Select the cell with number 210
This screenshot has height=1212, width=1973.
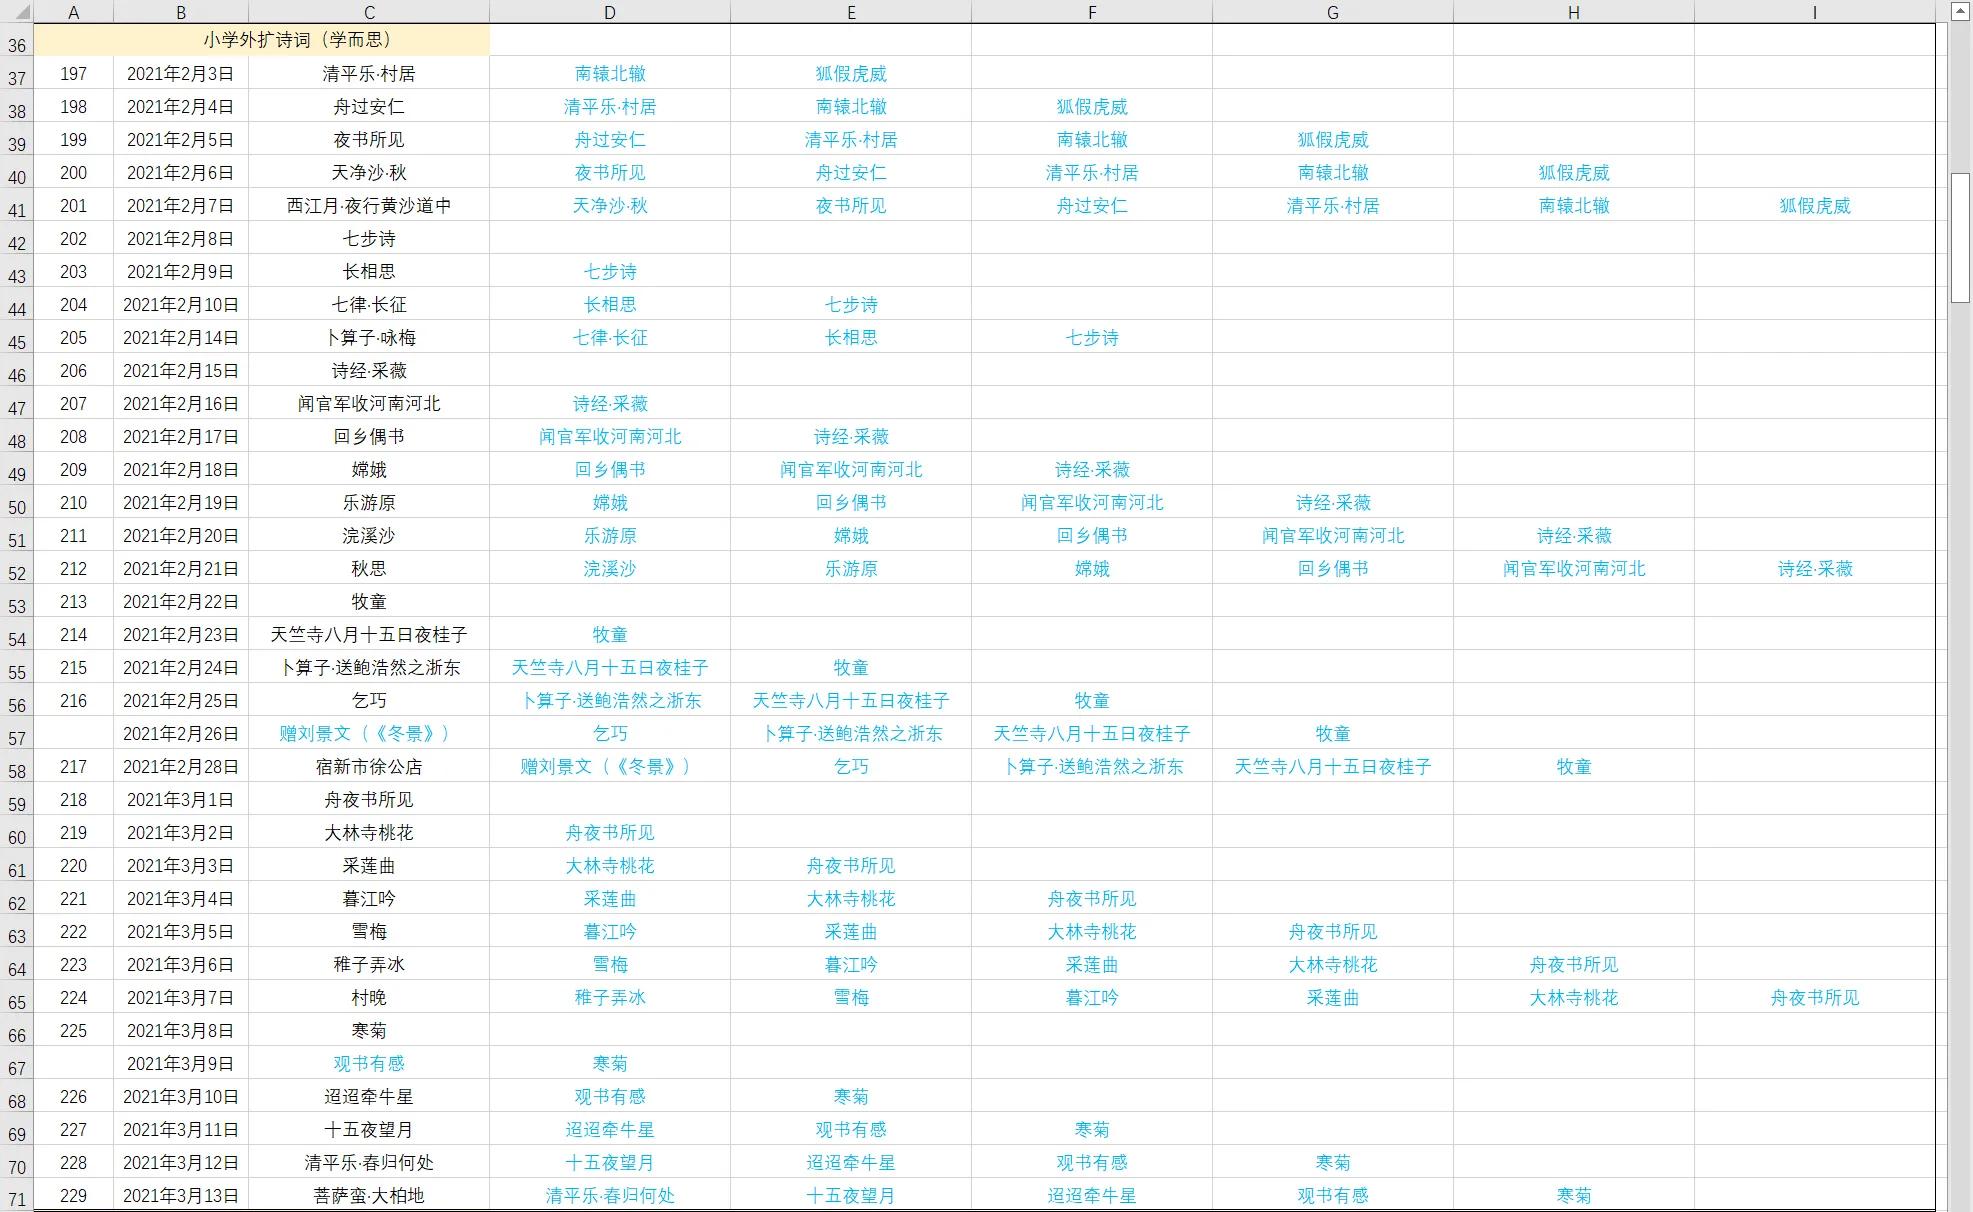click(73, 502)
